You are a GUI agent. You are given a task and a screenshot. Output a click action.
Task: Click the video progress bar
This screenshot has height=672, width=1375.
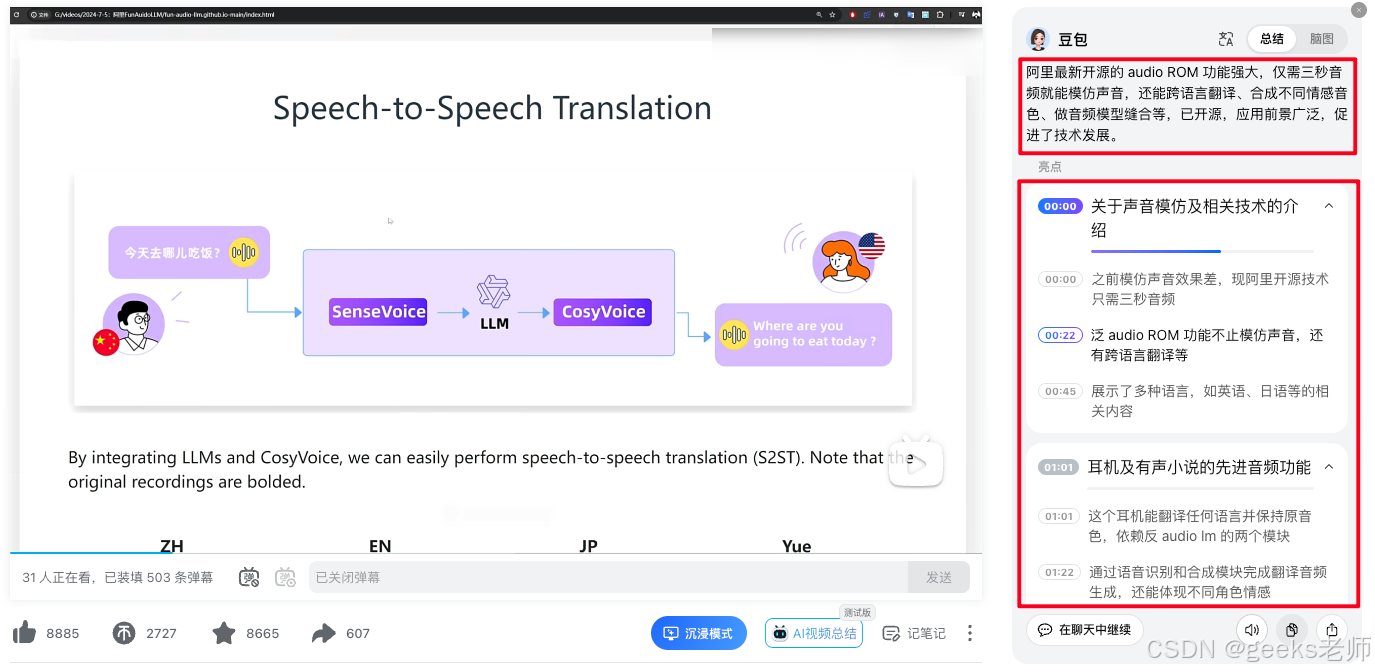point(496,552)
